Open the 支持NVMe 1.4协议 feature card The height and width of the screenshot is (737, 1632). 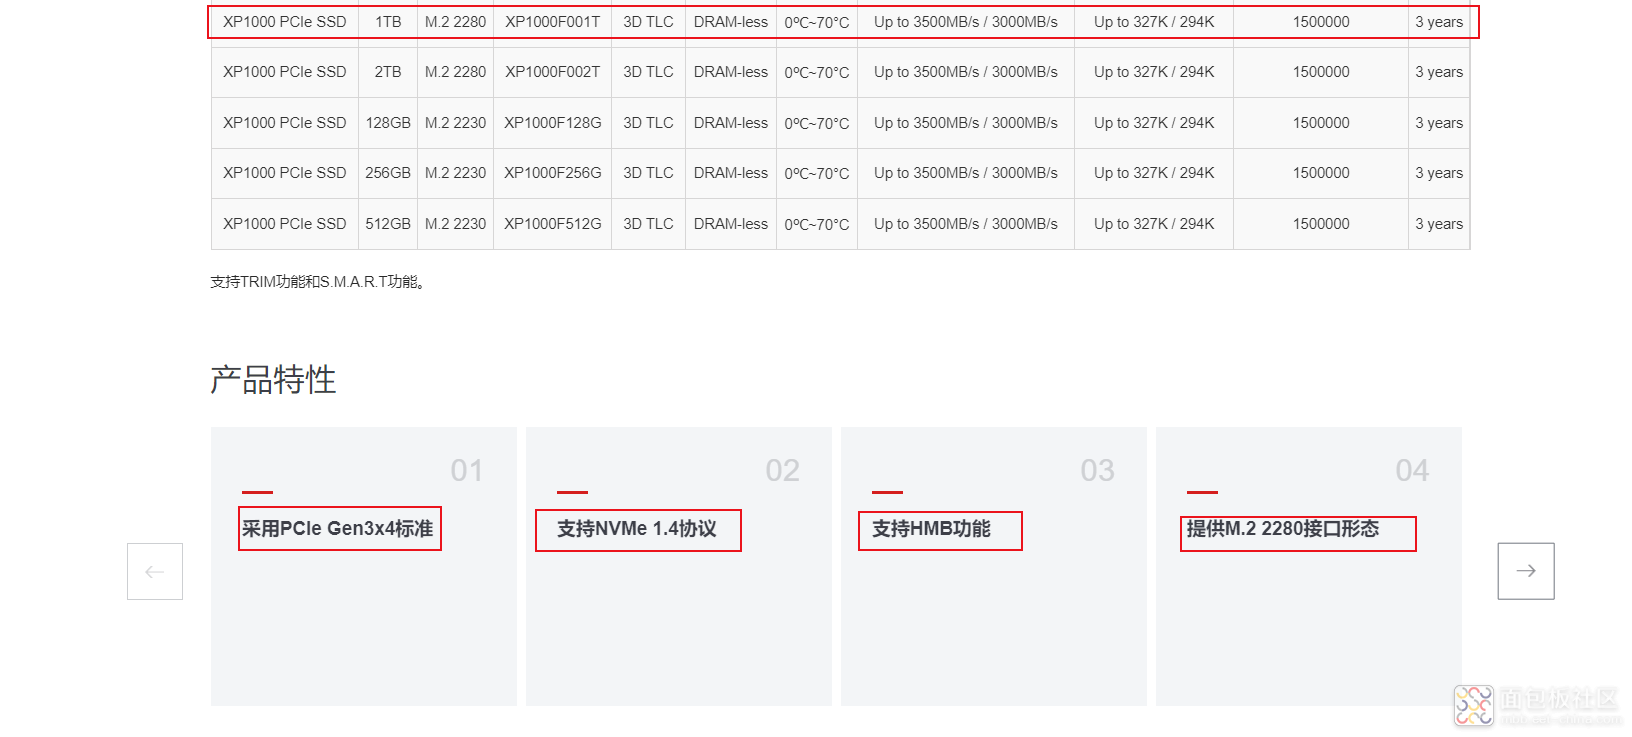coord(679,566)
